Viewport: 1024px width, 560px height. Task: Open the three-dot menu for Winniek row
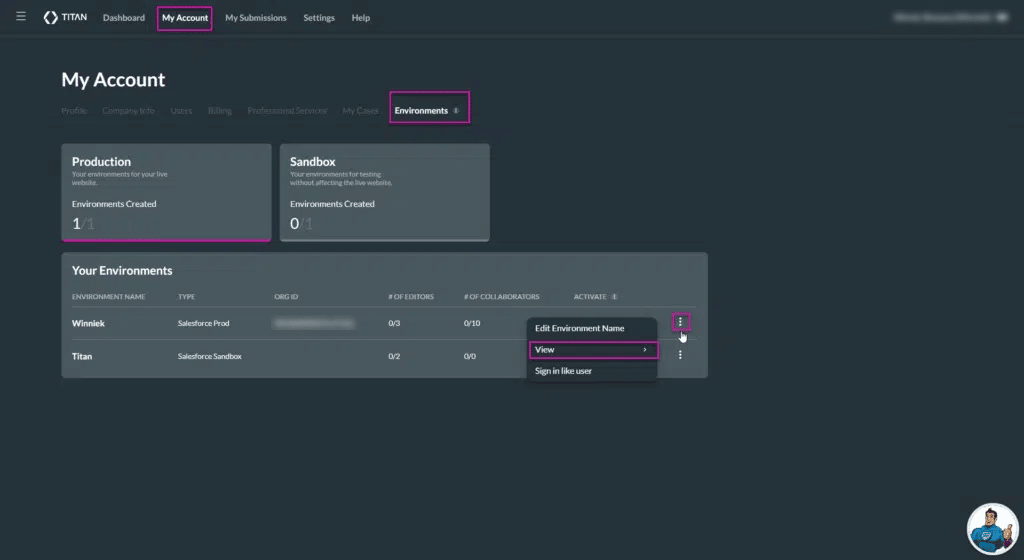(x=680, y=322)
